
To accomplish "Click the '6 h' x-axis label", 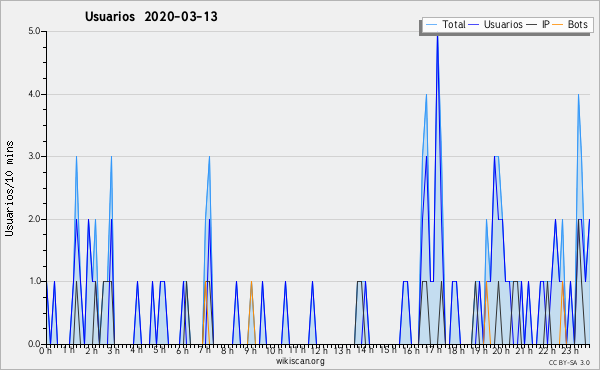I will click(183, 351).
